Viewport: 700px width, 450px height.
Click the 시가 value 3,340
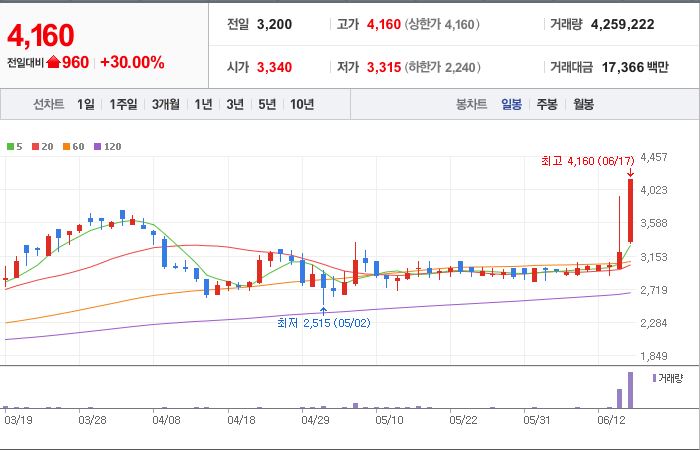274,67
